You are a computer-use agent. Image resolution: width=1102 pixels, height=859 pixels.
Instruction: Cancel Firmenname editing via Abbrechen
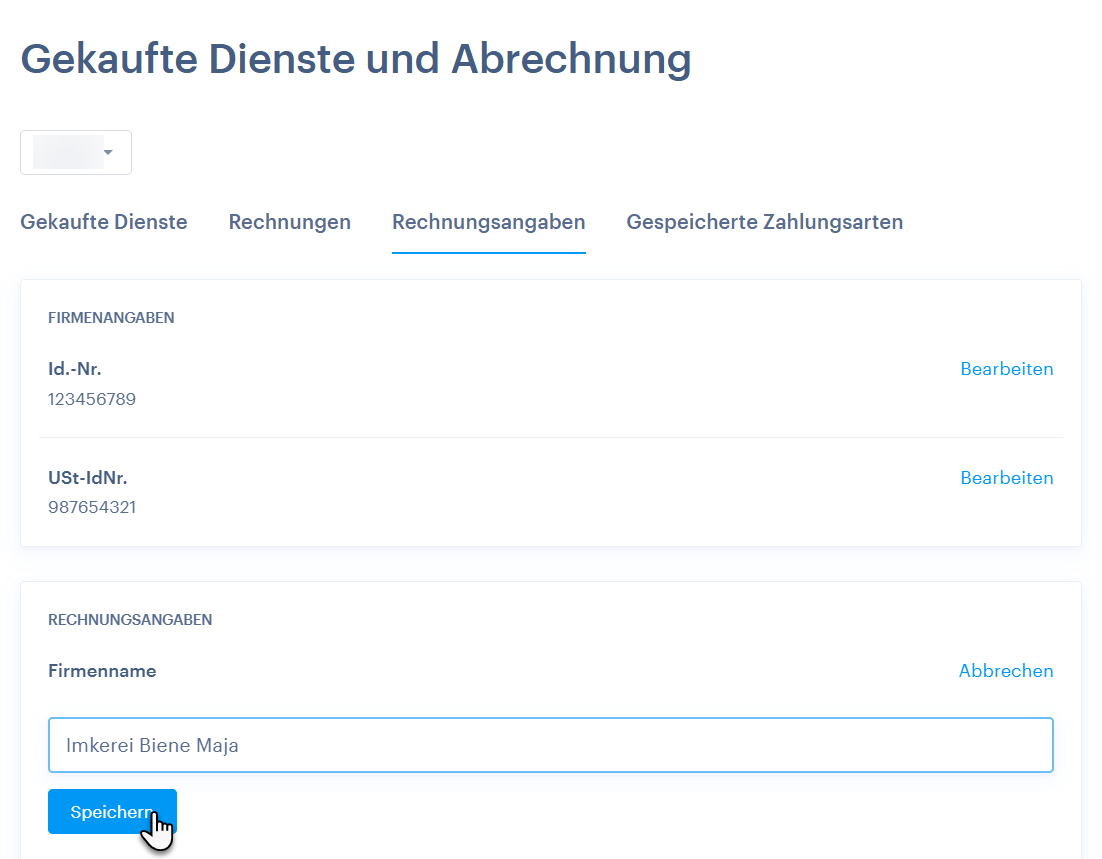pyautogui.click(x=1005, y=671)
